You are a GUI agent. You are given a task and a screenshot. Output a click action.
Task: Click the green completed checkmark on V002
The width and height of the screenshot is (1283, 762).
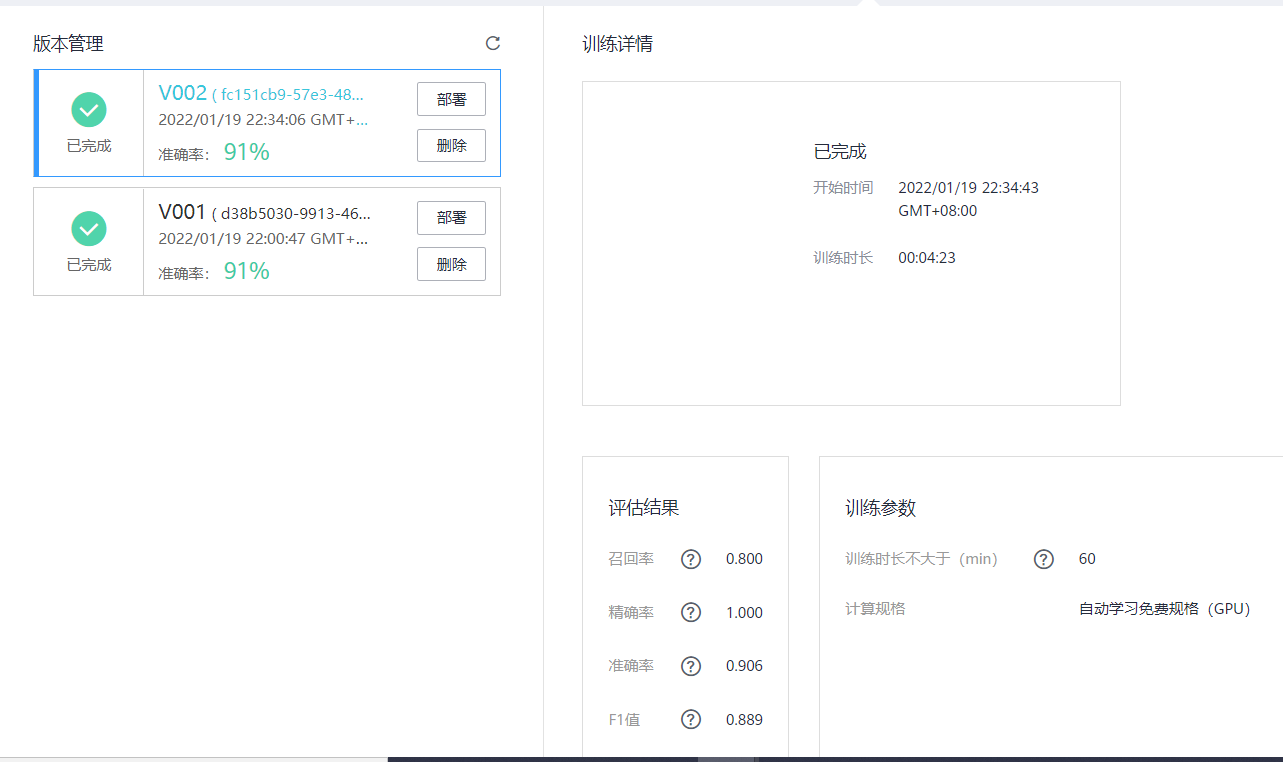[88, 109]
